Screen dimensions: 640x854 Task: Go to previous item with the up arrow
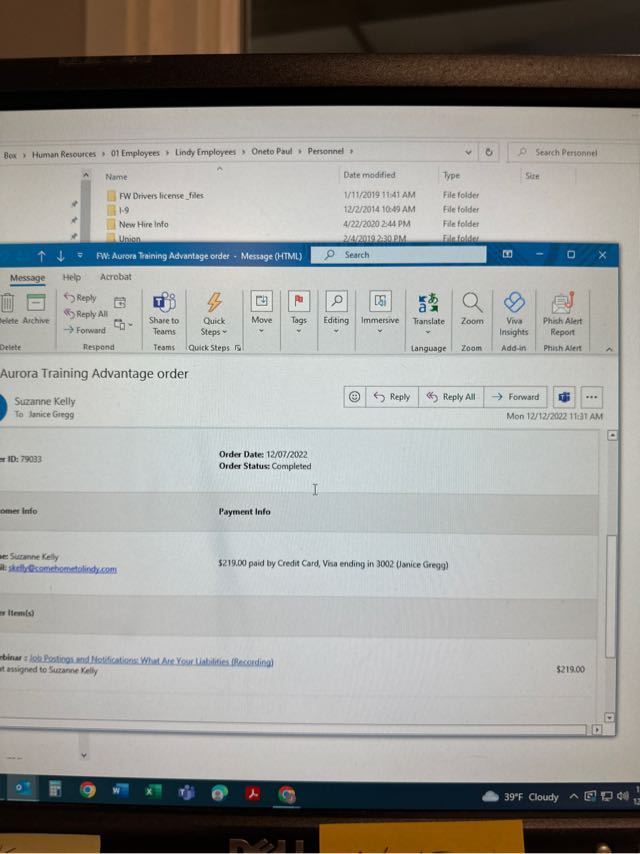tap(41, 255)
